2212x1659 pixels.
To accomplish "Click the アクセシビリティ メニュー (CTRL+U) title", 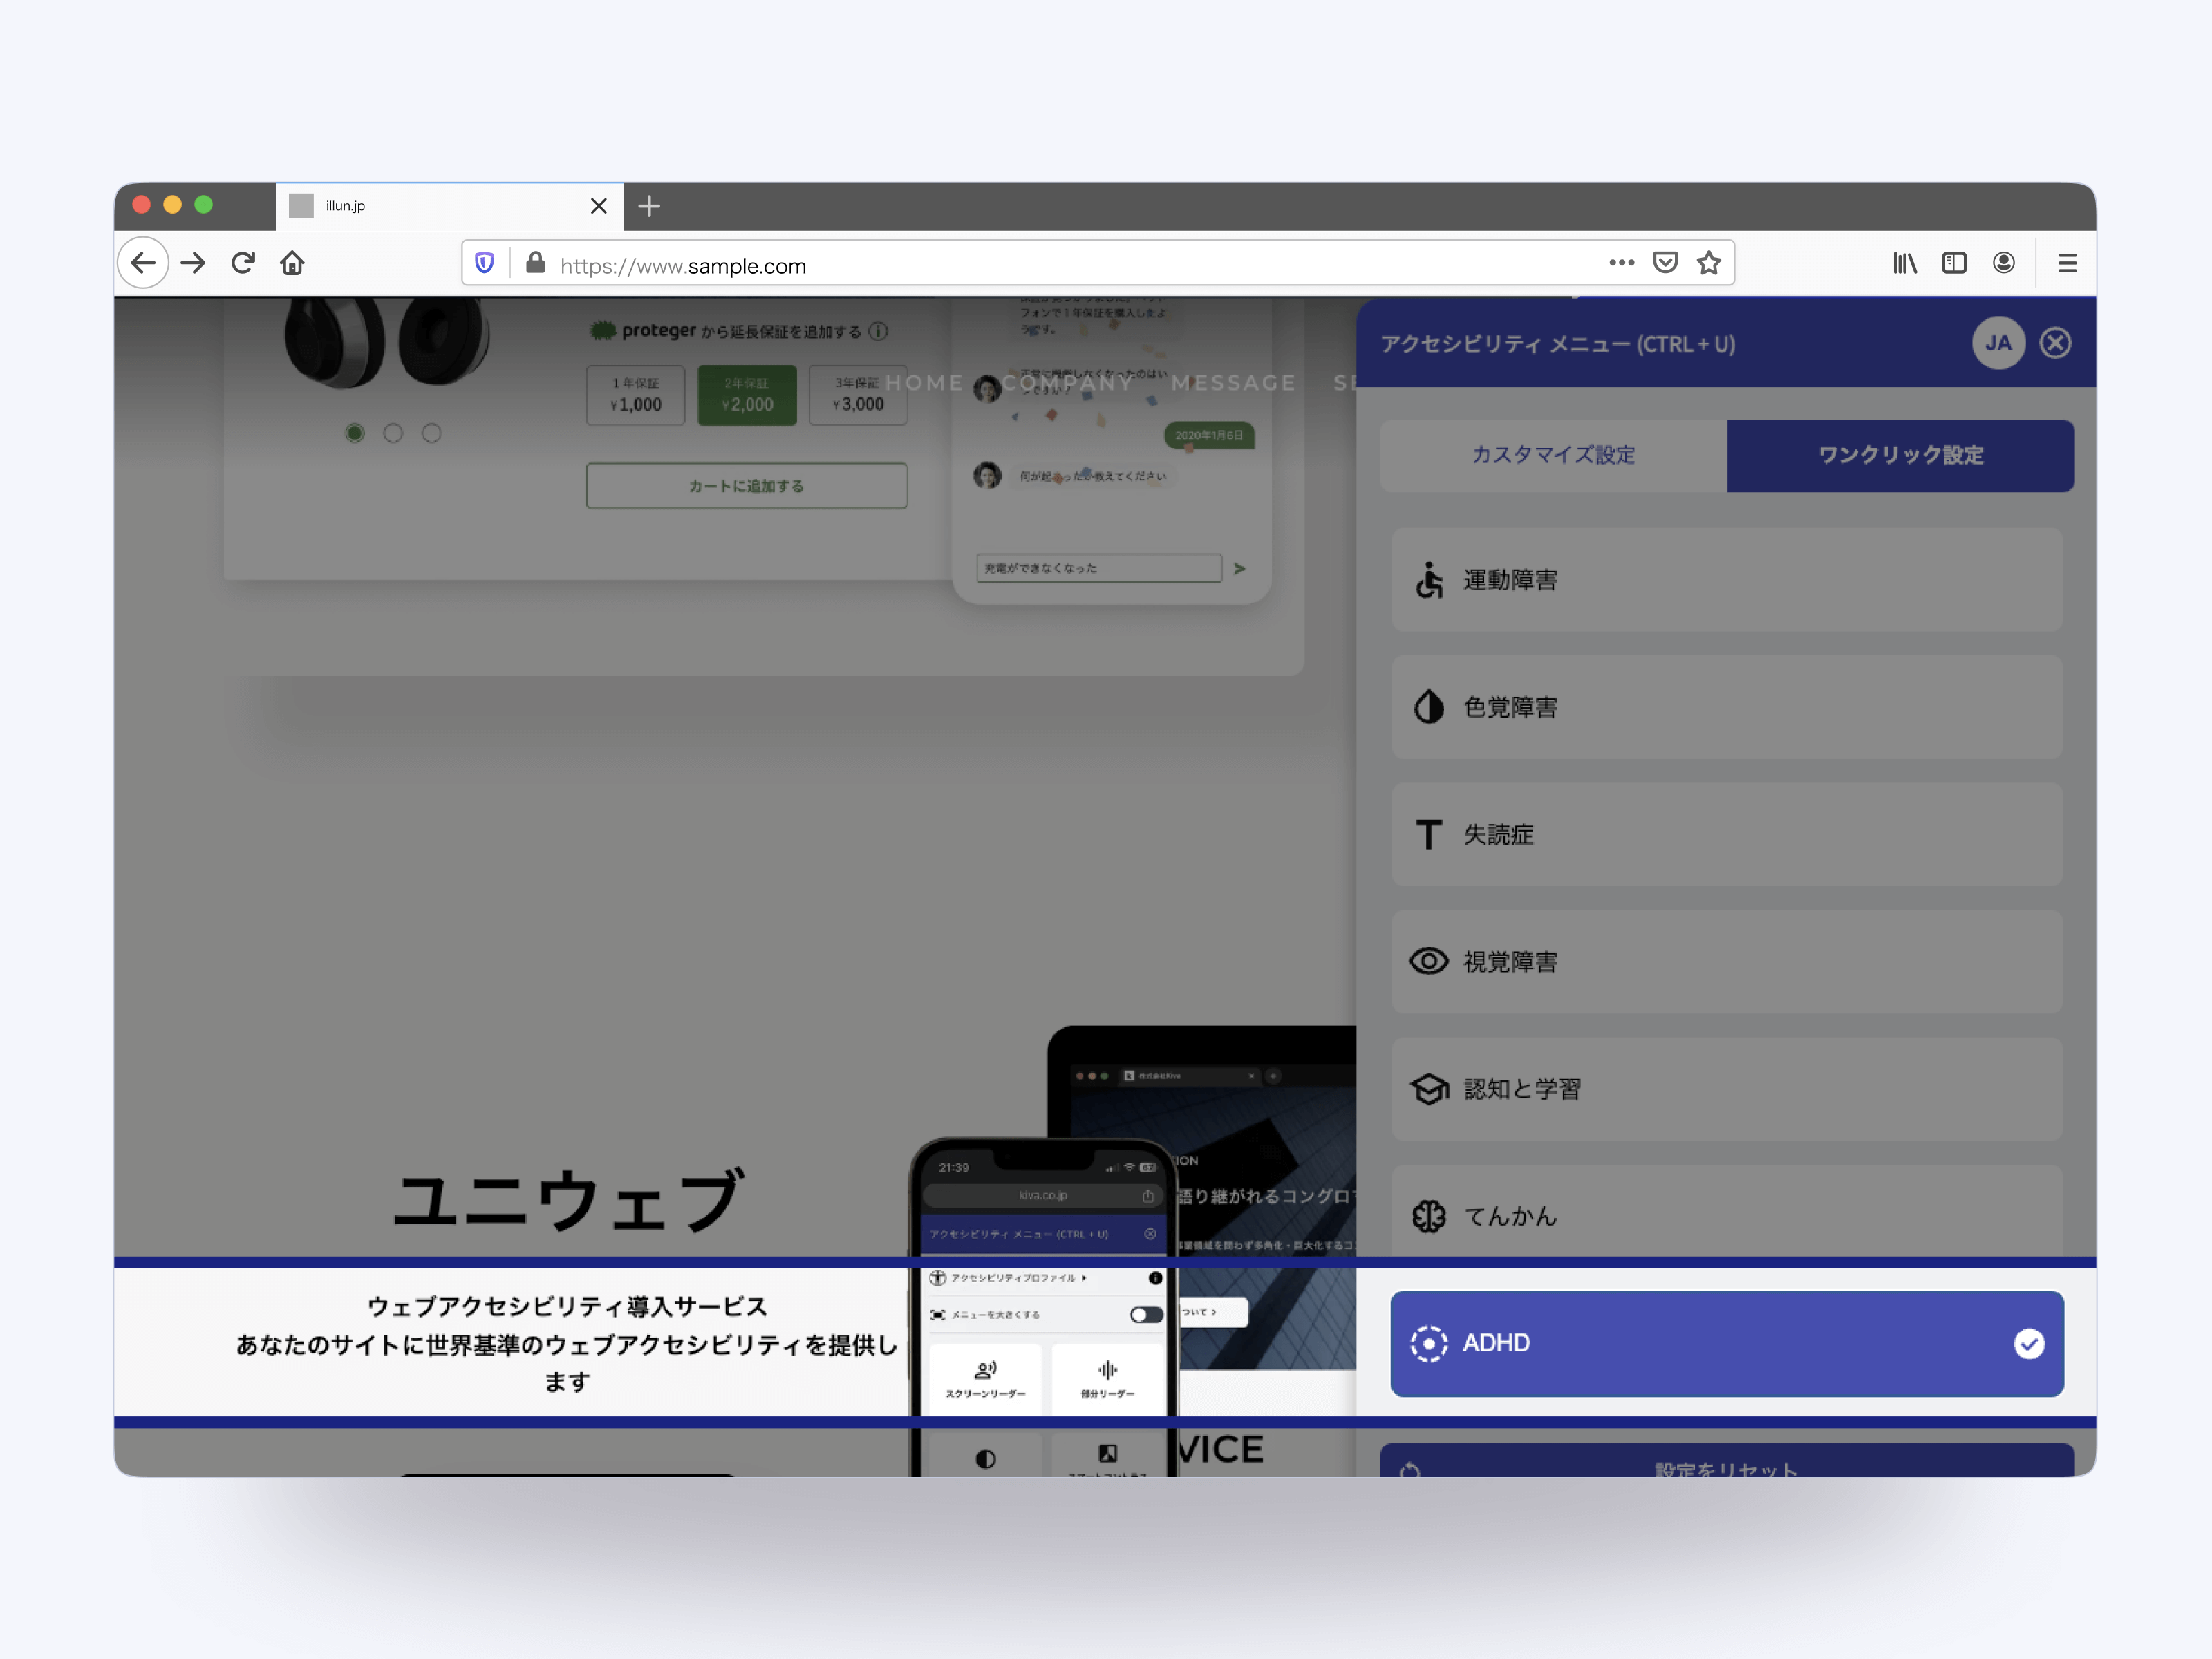I will click(1557, 344).
